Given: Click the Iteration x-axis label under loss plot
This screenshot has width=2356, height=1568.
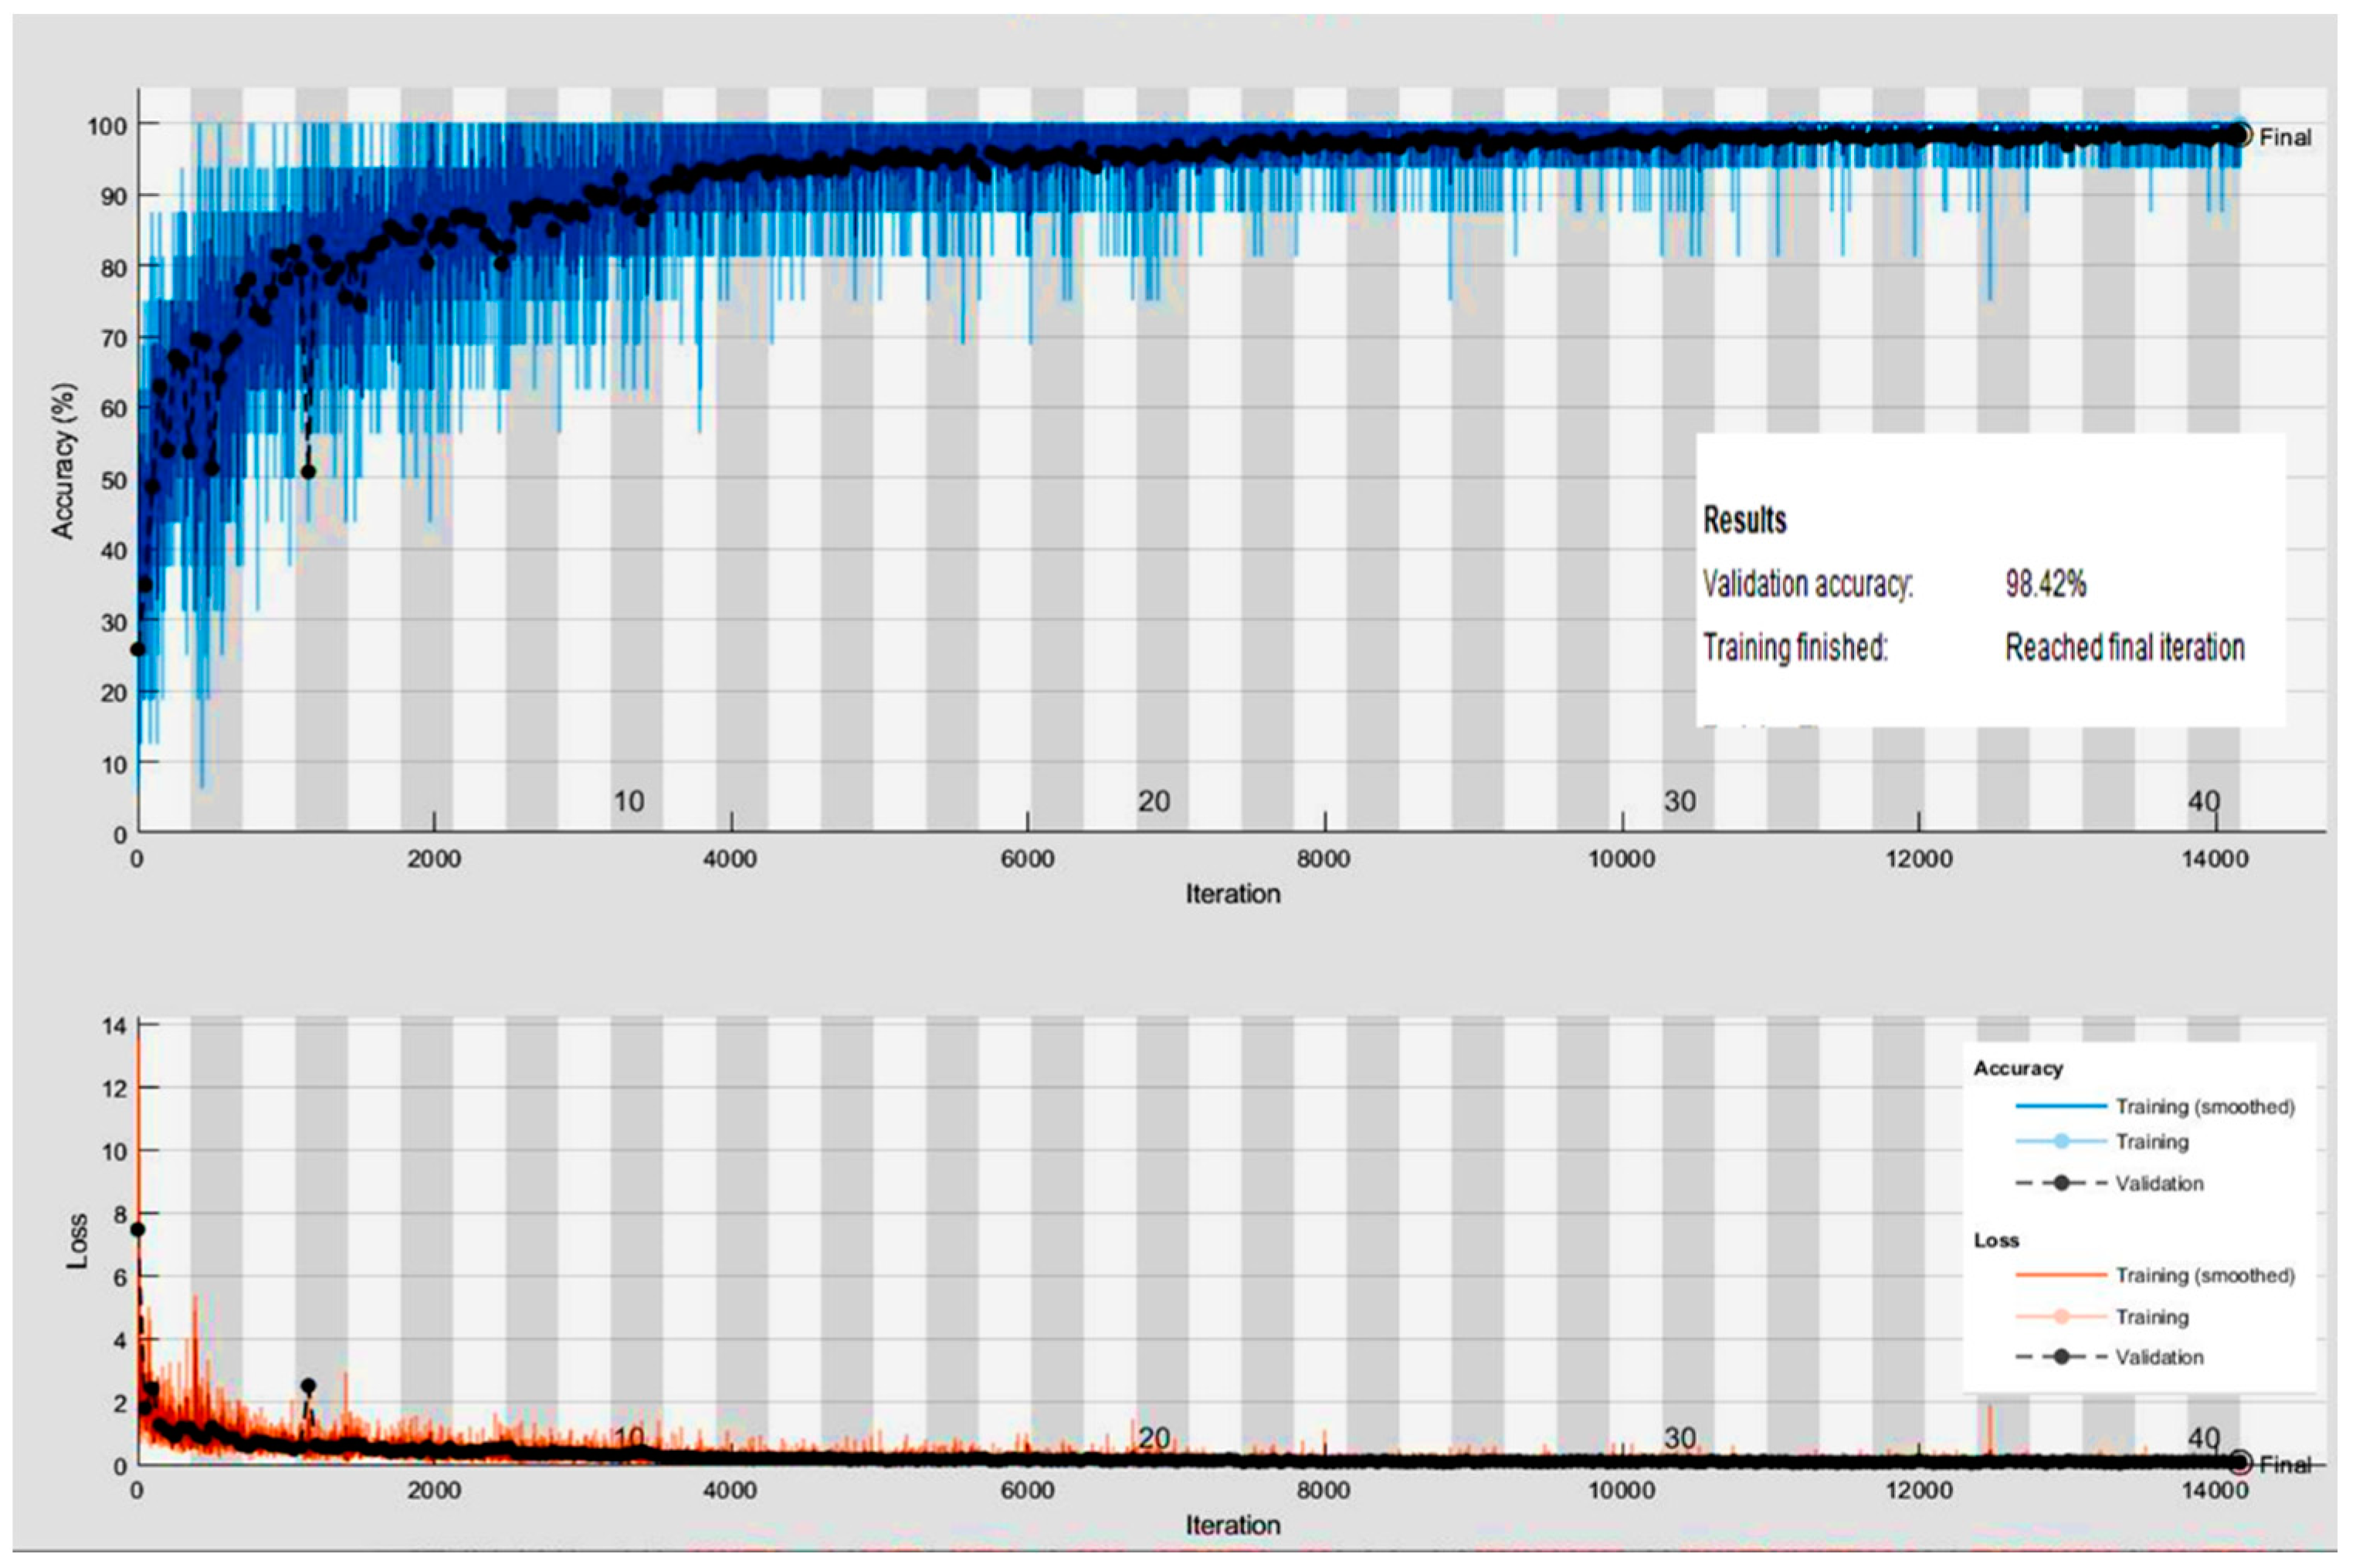Looking at the screenshot, I should tap(1232, 1525).
